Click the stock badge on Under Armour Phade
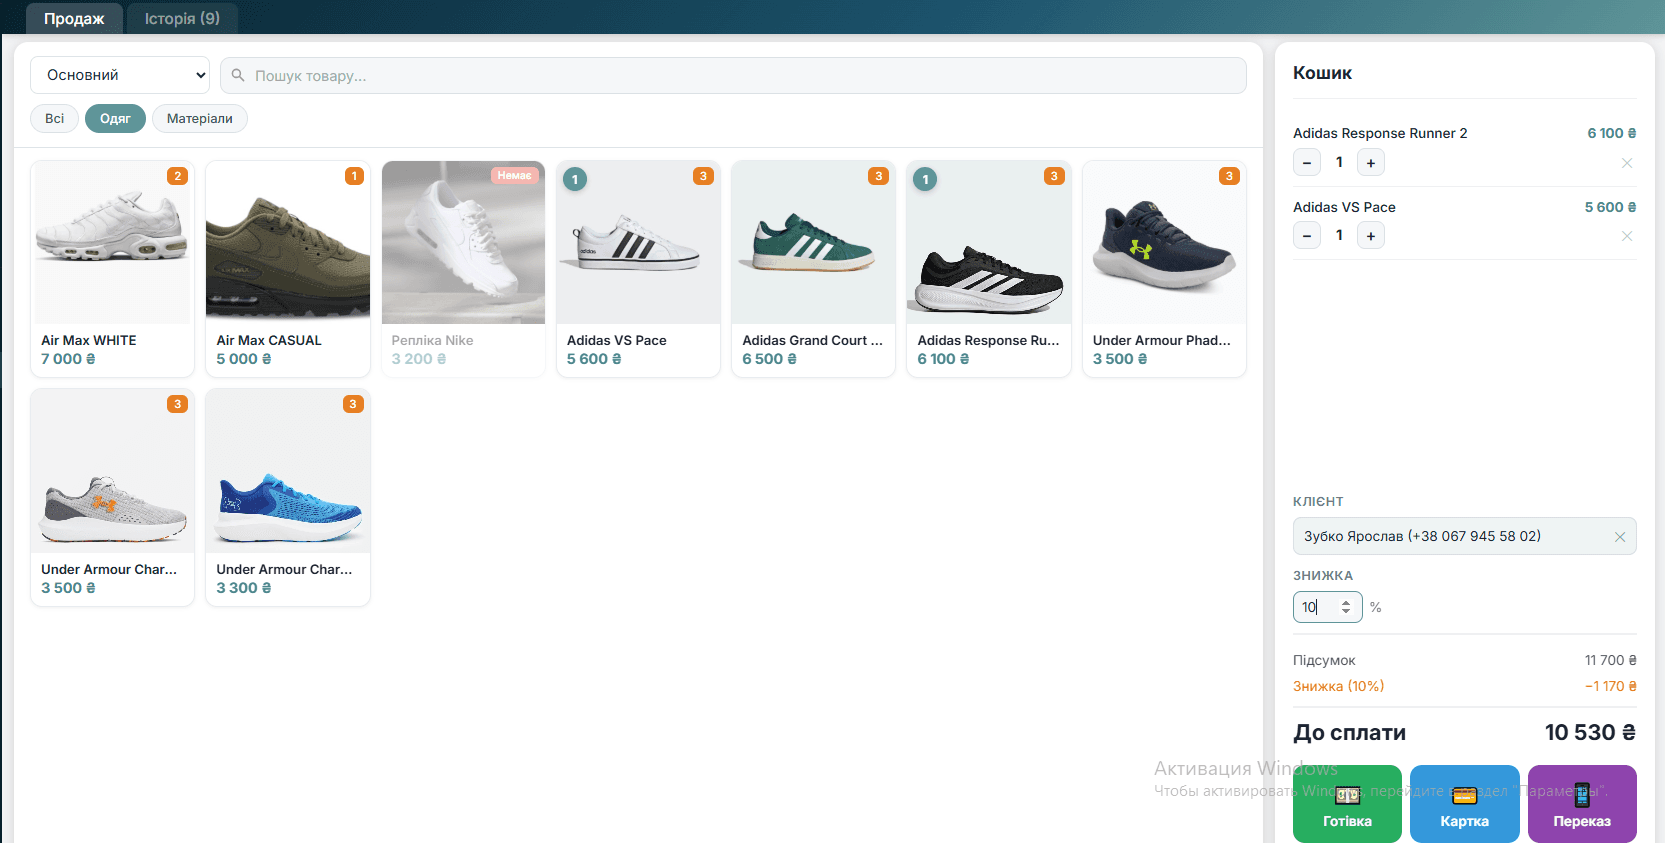Image resolution: width=1665 pixels, height=843 pixels. tap(1229, 176)
